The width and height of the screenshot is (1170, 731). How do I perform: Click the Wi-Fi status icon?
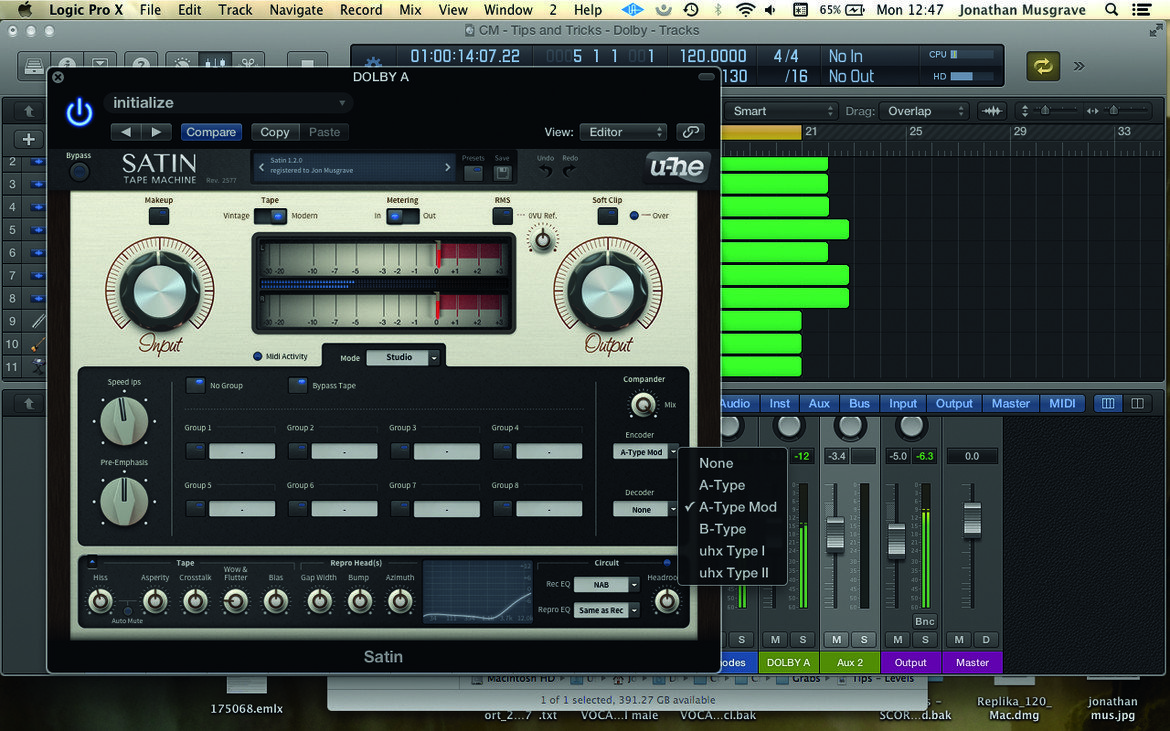745,10
